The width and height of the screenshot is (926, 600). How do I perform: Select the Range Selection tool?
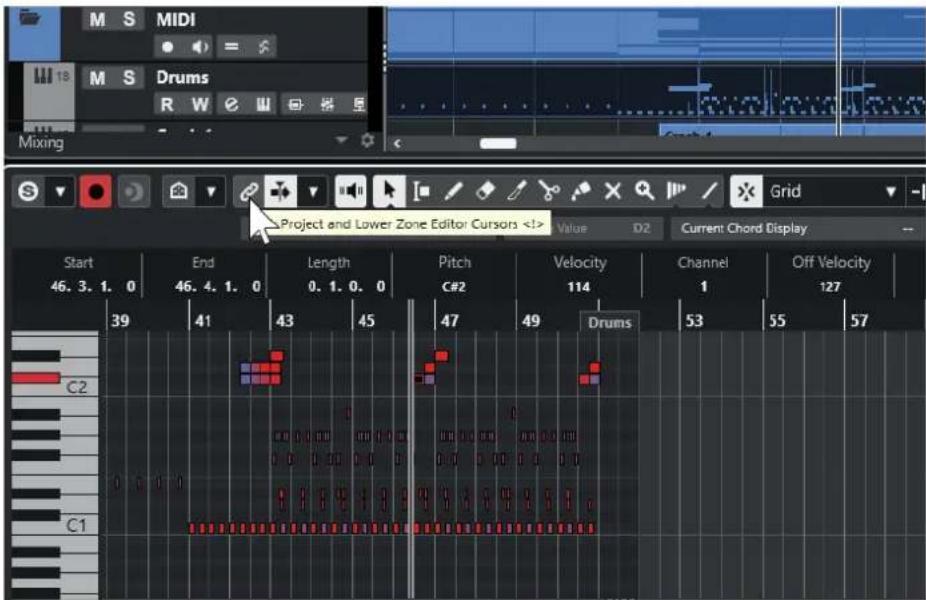click(421, 191)
